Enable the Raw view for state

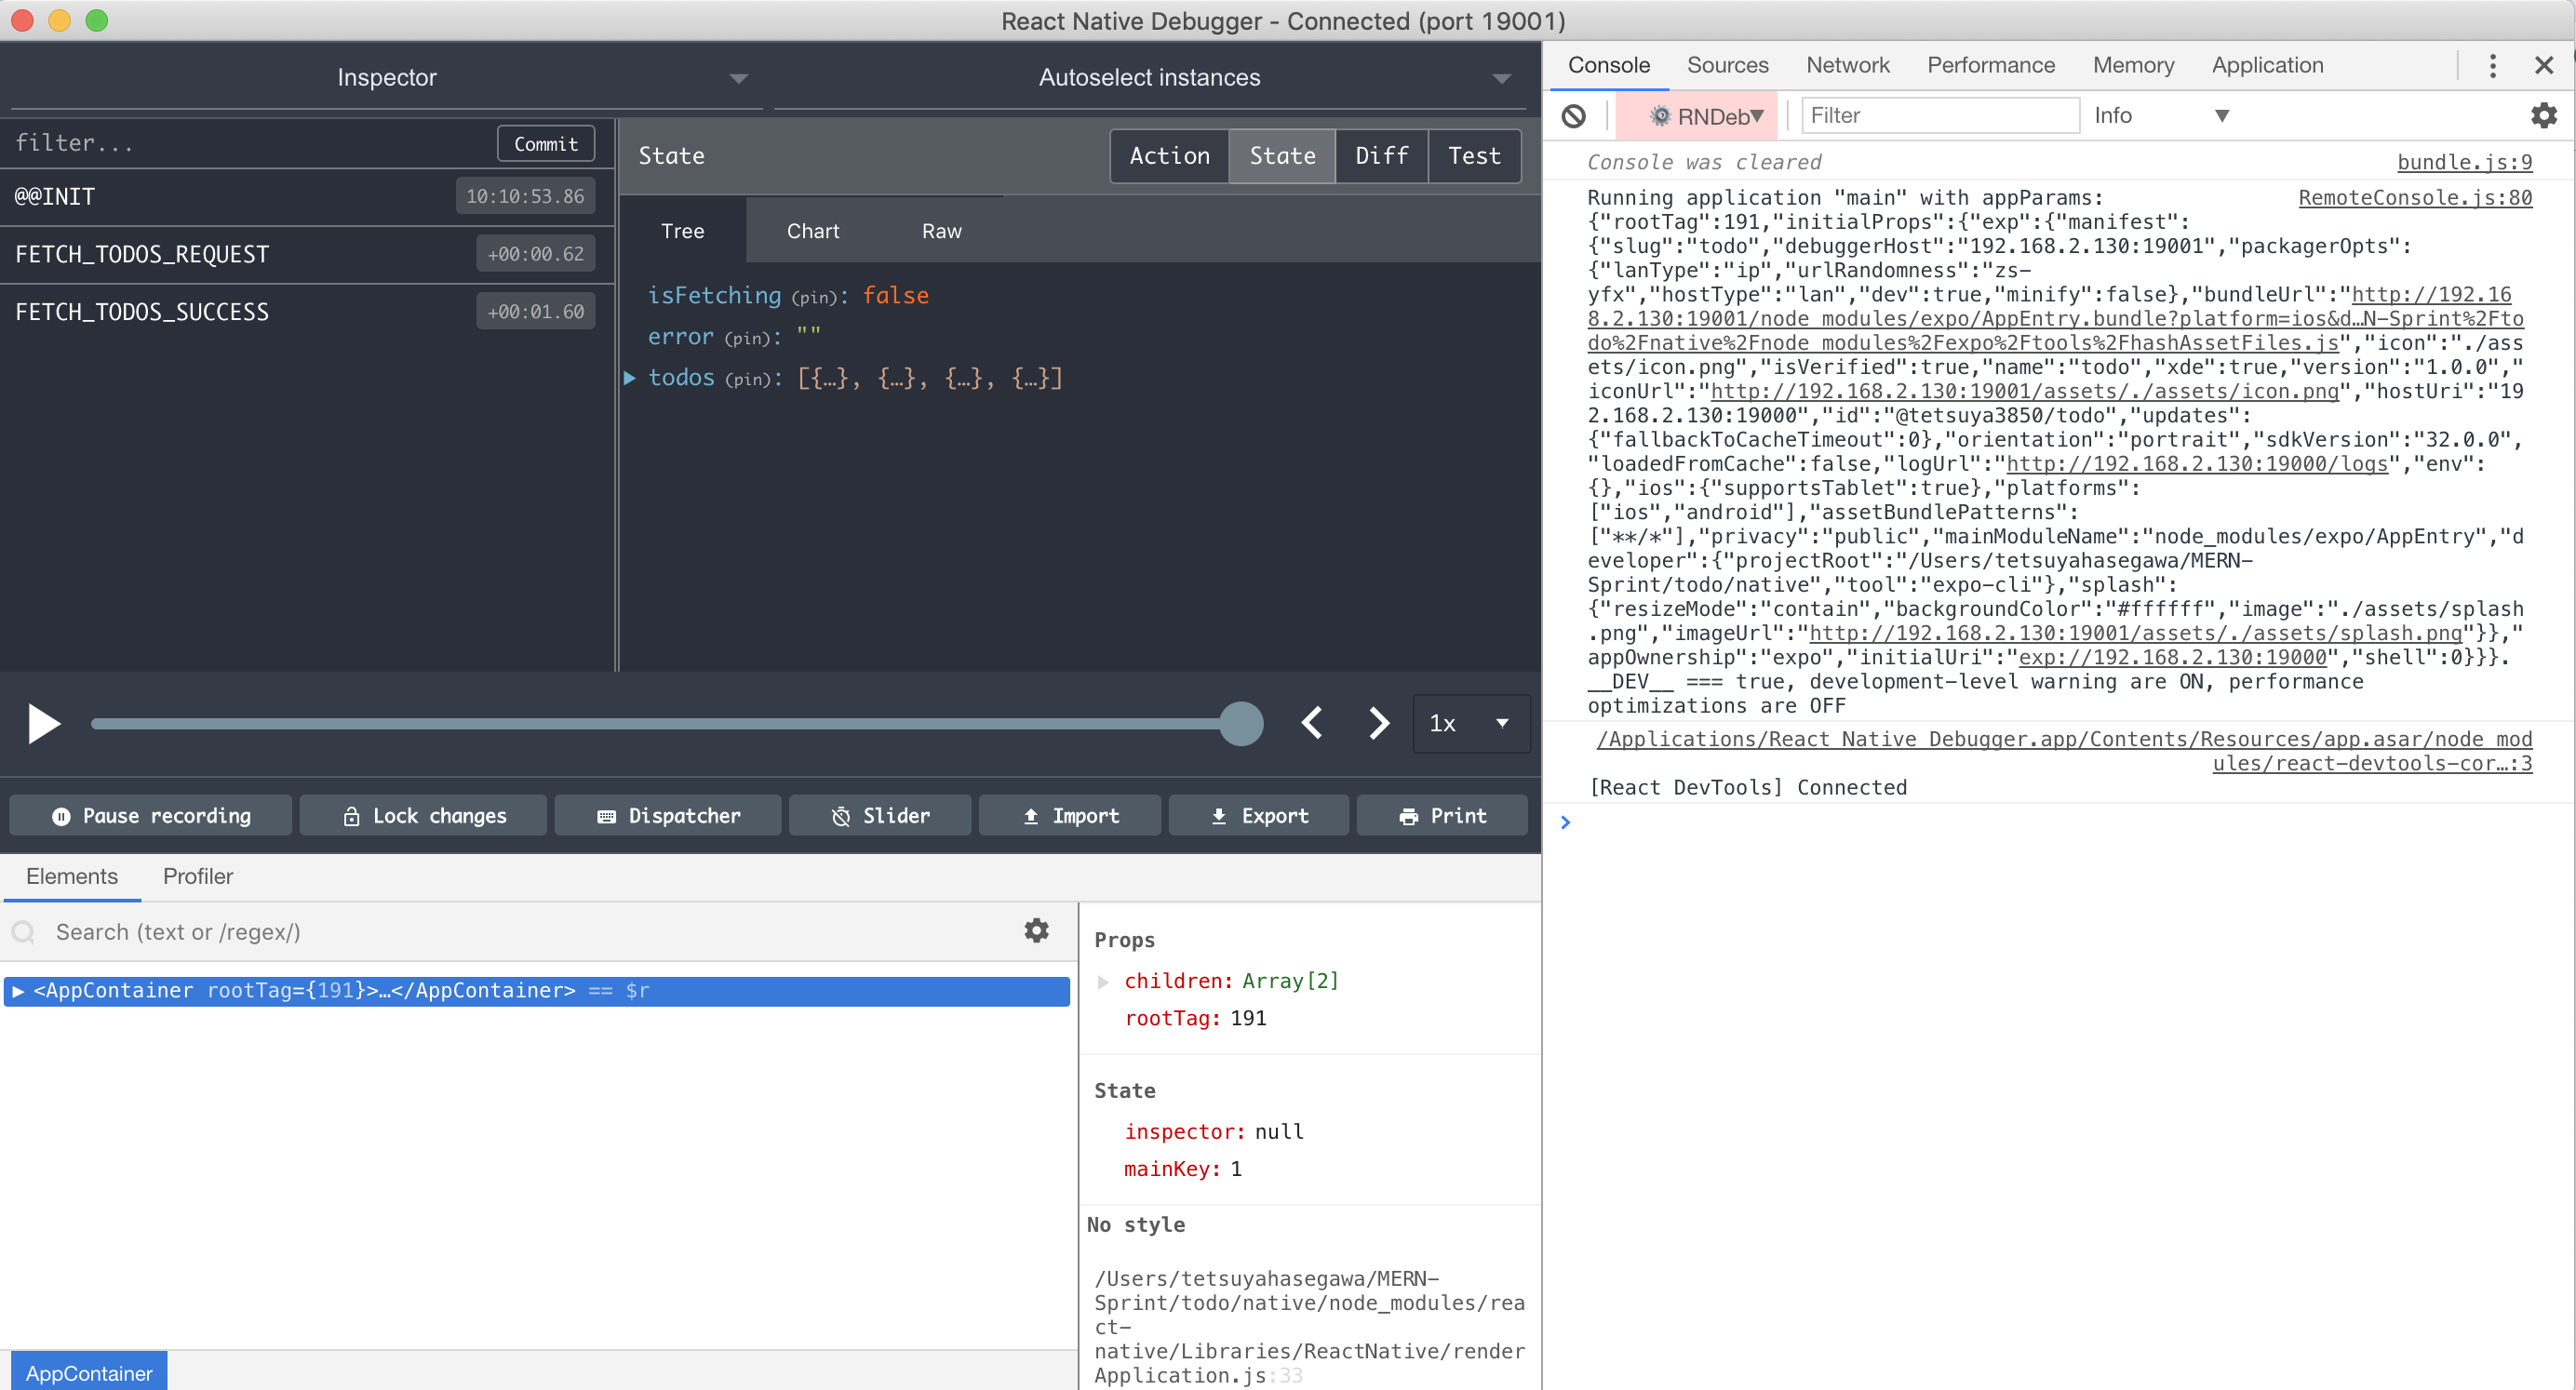(x=943, y=230)
